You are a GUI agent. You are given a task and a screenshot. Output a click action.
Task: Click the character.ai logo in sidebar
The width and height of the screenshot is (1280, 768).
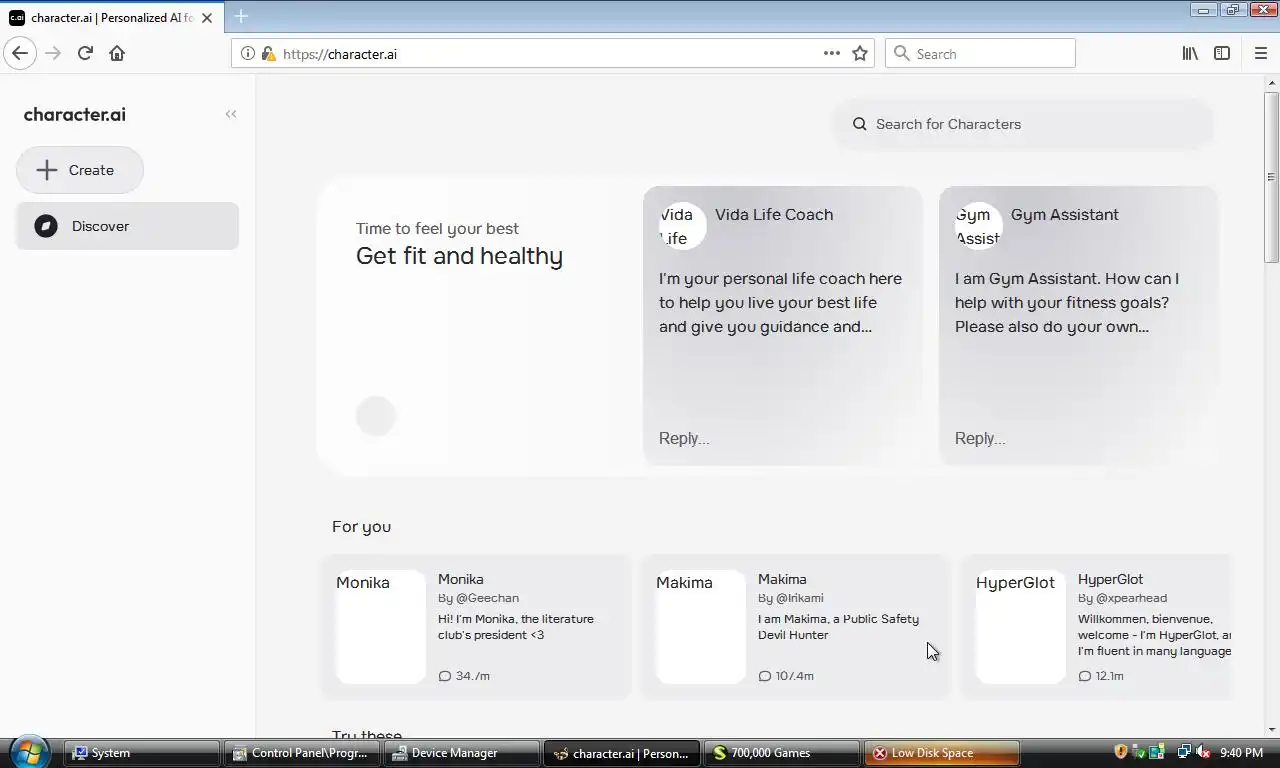pyautogui.click(x=75, y=114)
